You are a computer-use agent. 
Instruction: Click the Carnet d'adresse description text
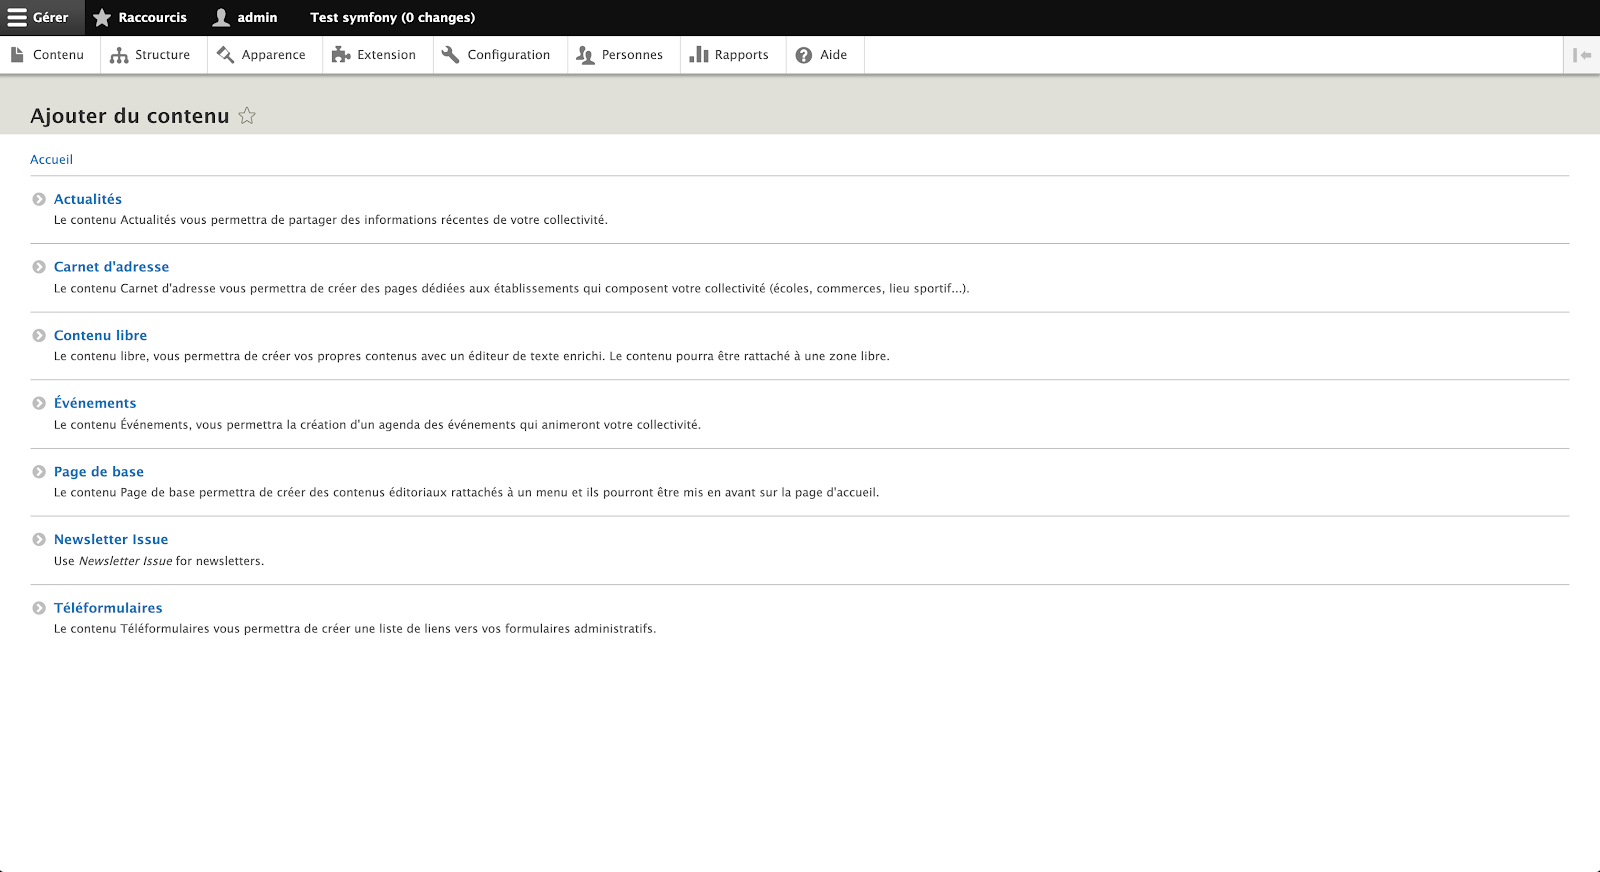(512, 288)
